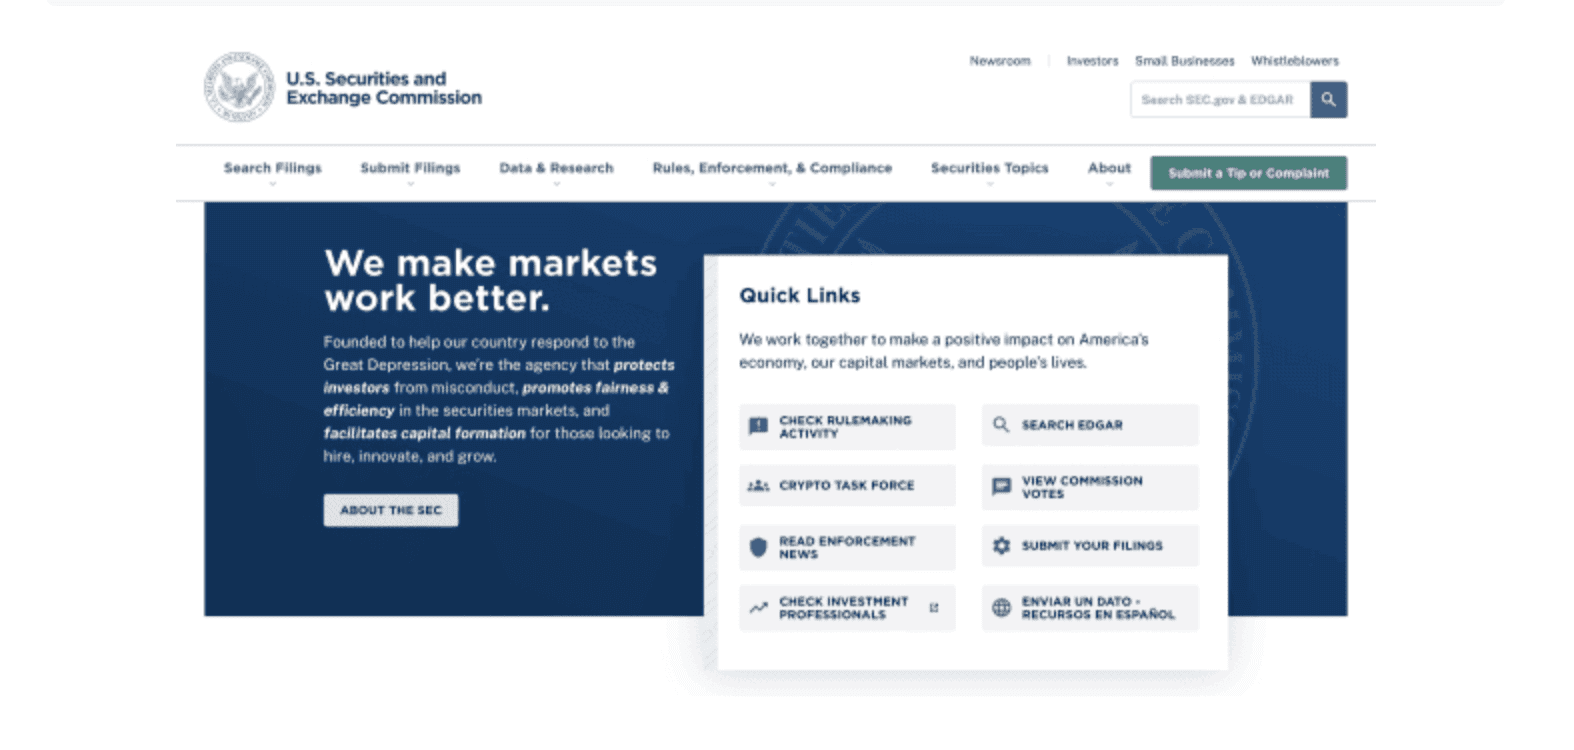Screen dimensions: 1574x750
Task: Expand the About menu chevron
Action: click(1109, 184)
